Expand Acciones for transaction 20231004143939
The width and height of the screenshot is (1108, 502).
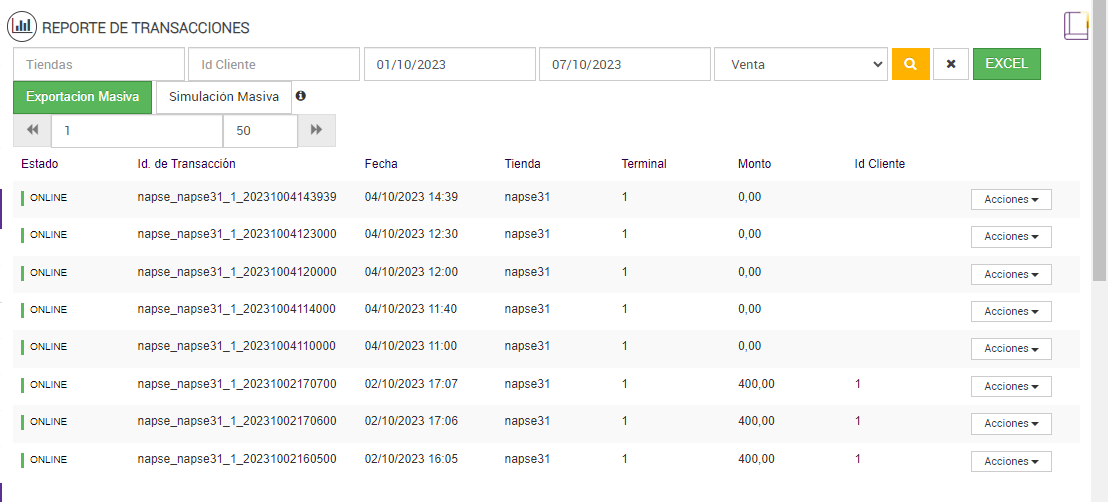point(1010,199)
